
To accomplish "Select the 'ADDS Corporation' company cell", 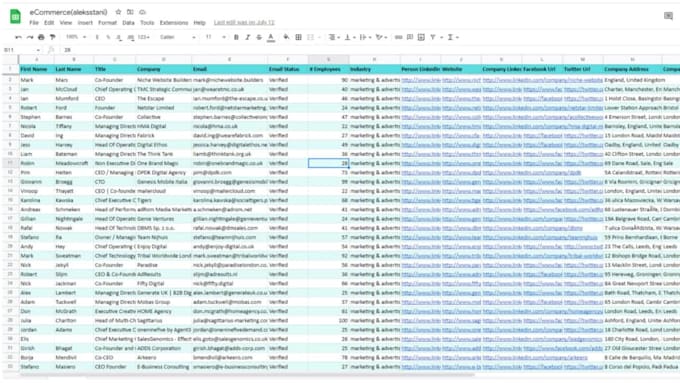I will [163, 348].
